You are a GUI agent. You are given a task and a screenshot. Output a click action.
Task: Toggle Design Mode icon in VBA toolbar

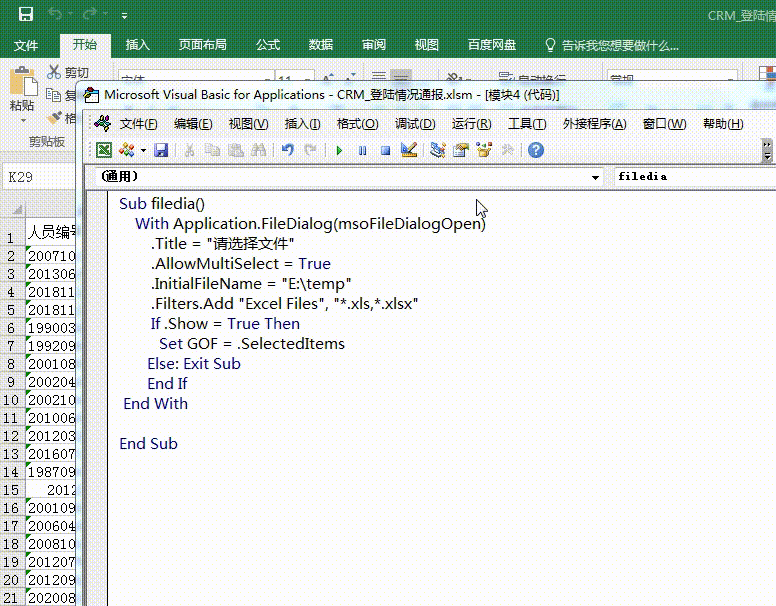point(409,150)
